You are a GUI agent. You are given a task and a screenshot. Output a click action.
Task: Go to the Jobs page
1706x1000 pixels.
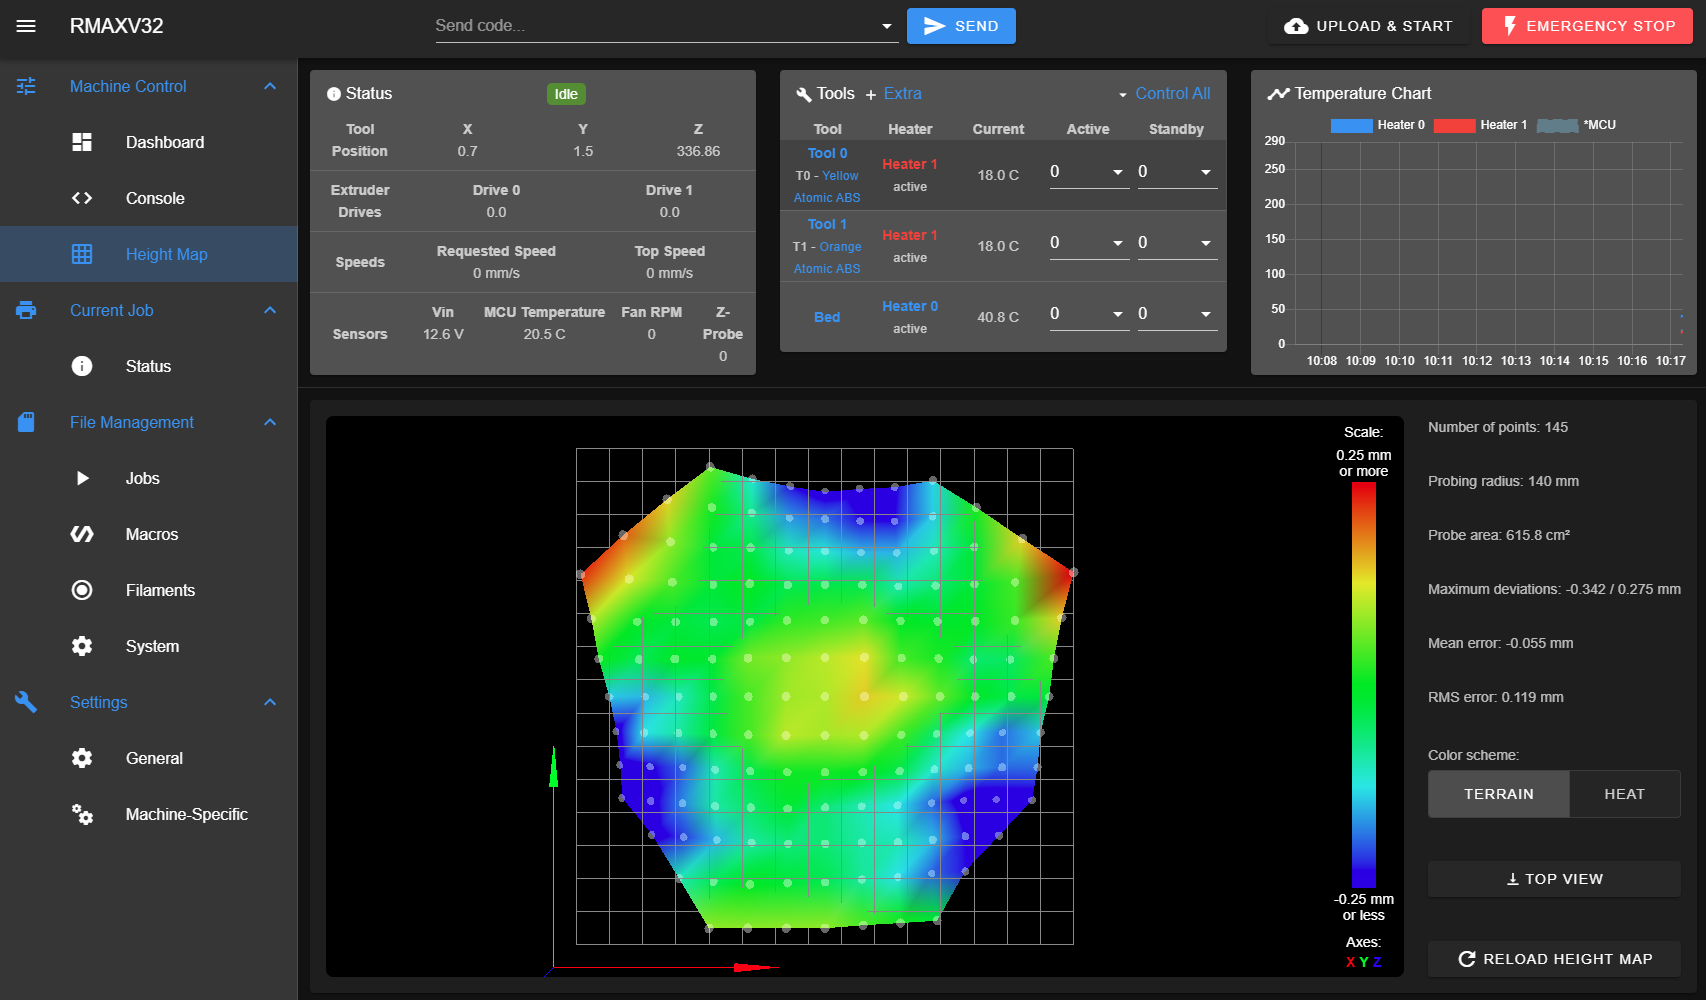pyautogui.click(x=149, y=478)
